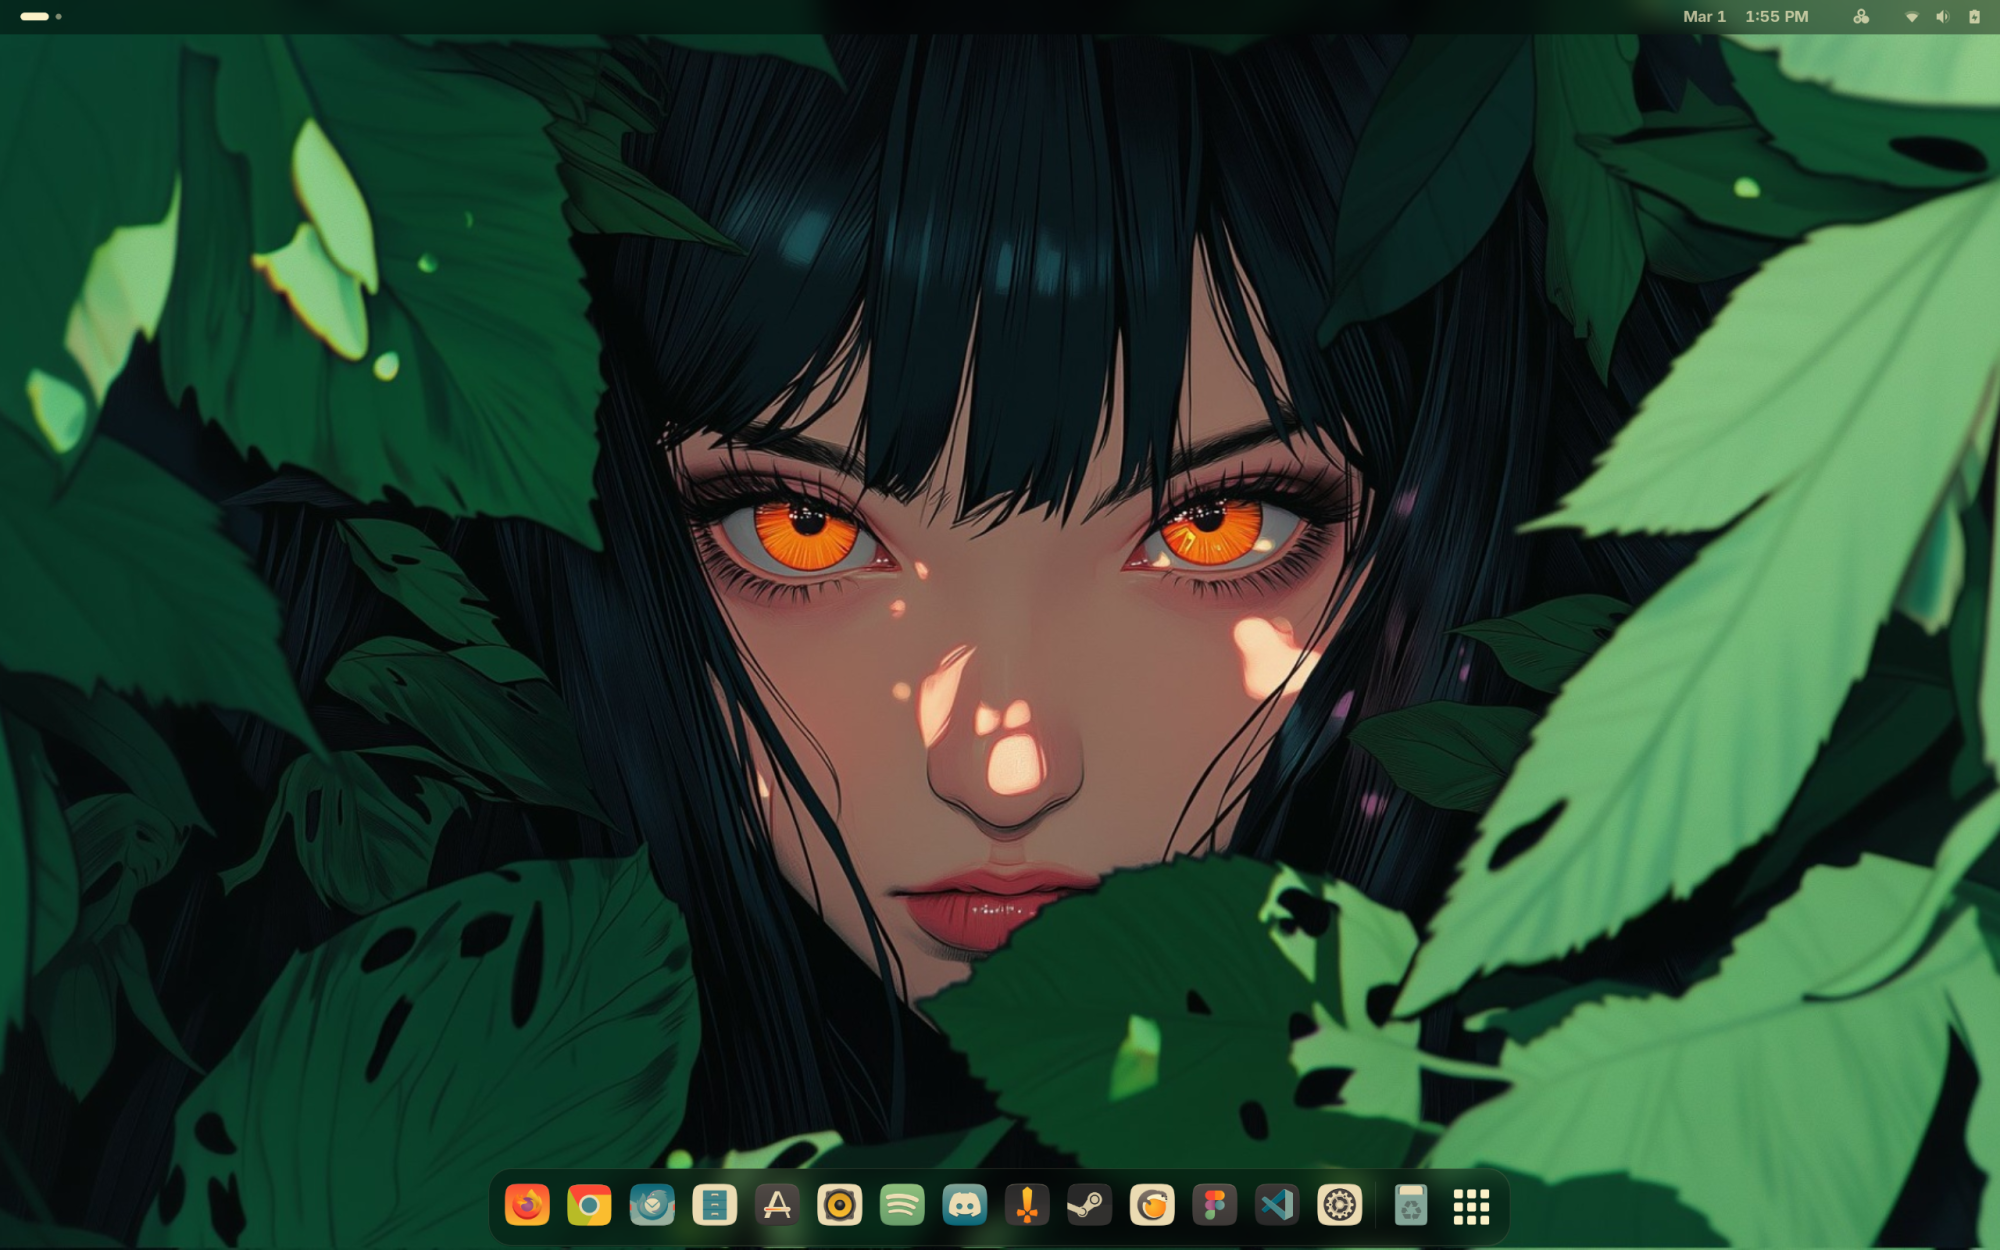
Task: Launch Lutris from the dock
Action: 1152,1206
